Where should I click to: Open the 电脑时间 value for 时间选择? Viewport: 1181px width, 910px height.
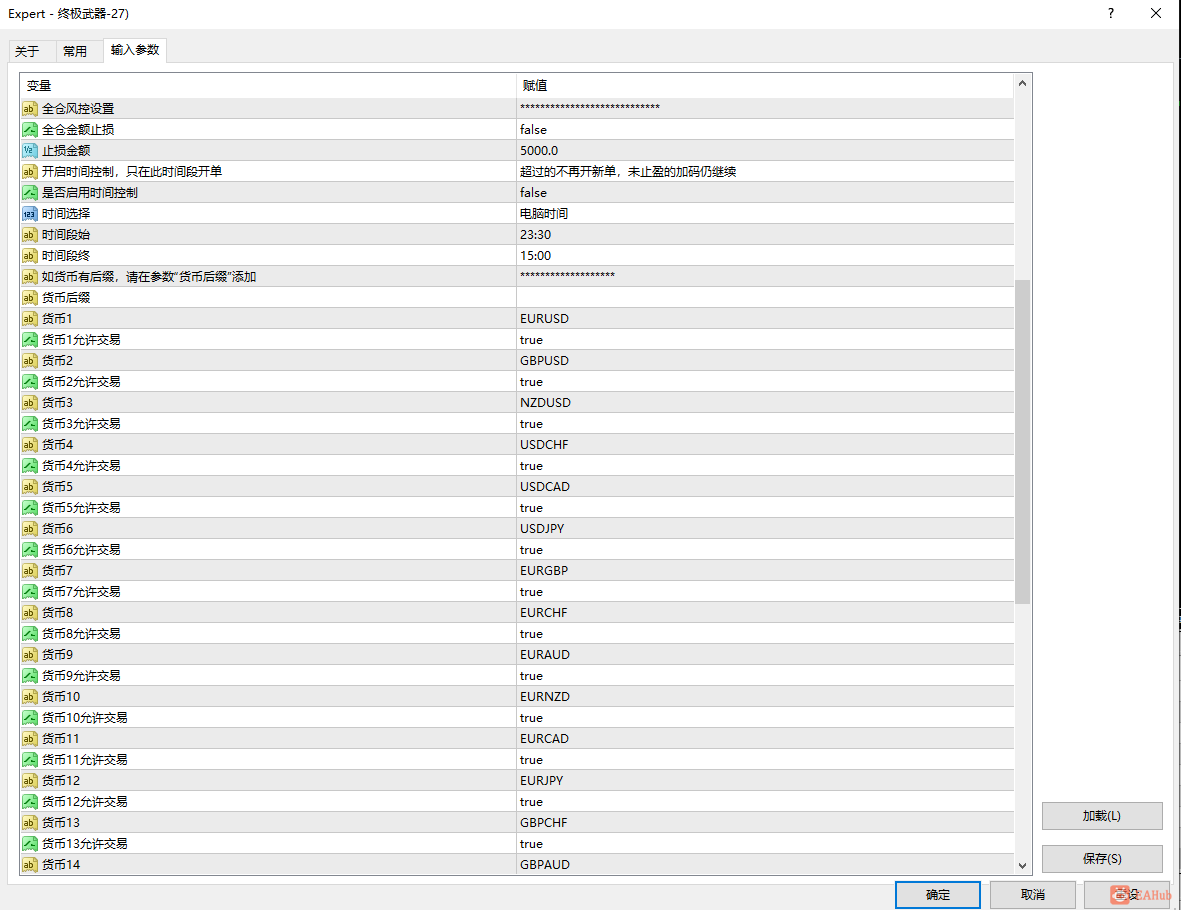pyautogui.click(x=765, y=214)
